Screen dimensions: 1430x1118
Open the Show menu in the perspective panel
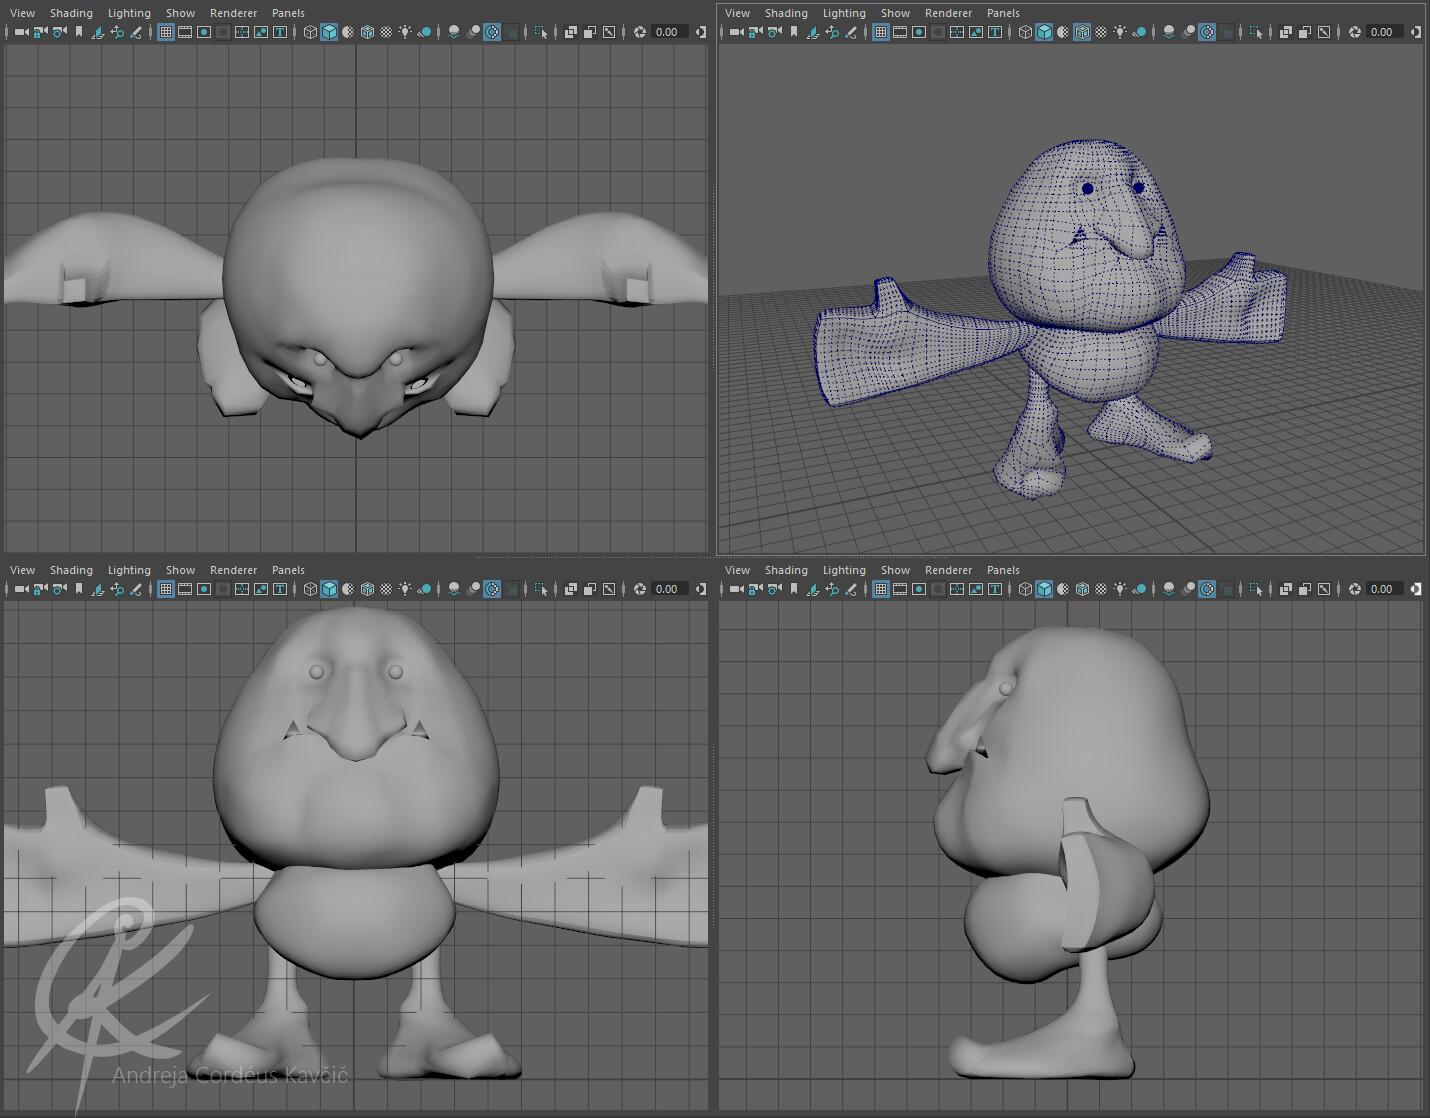(895, 13)
